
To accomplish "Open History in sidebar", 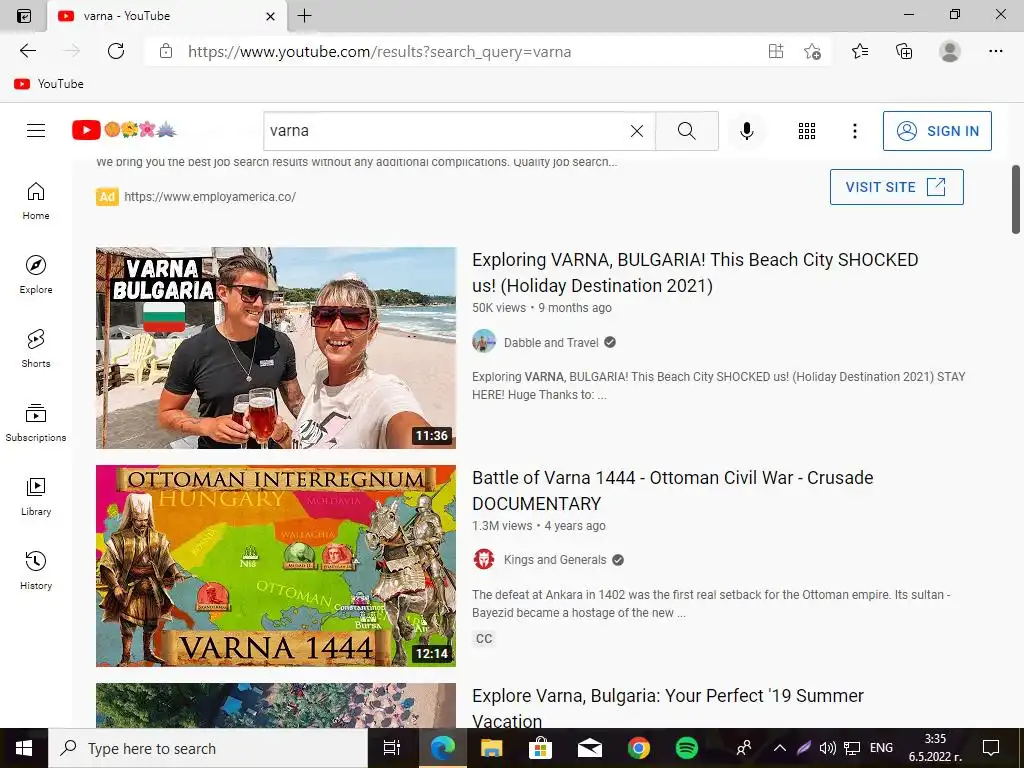I will coord(36,570).
